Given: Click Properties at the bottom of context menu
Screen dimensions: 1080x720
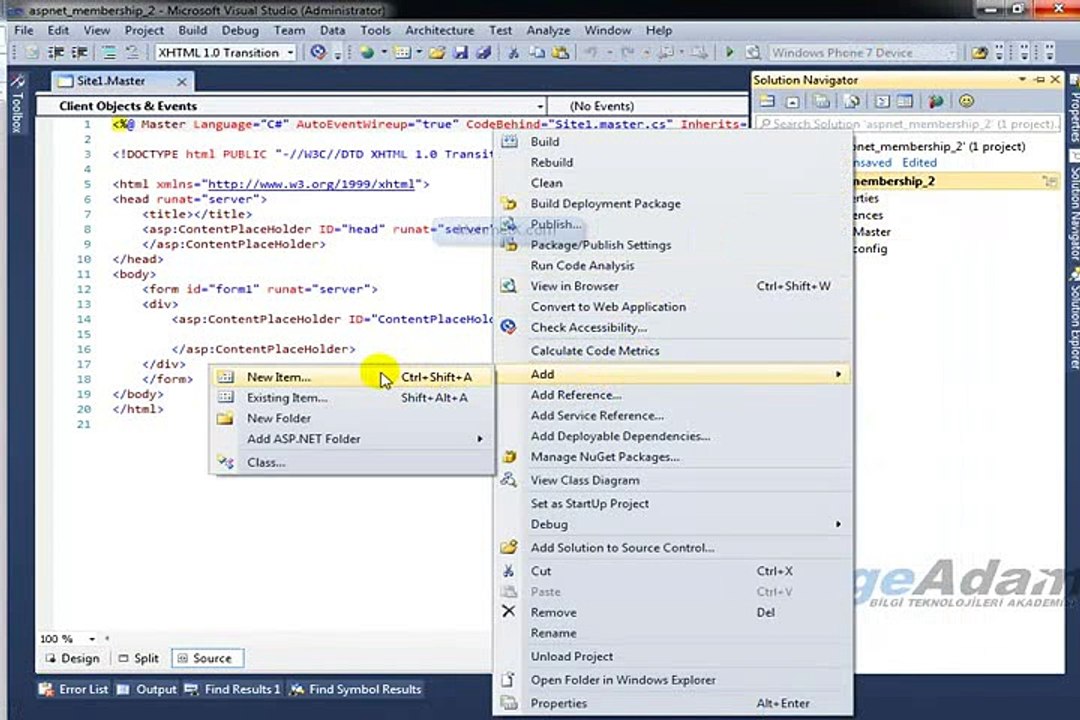Looking at the screenshot, I should (674, 703).
